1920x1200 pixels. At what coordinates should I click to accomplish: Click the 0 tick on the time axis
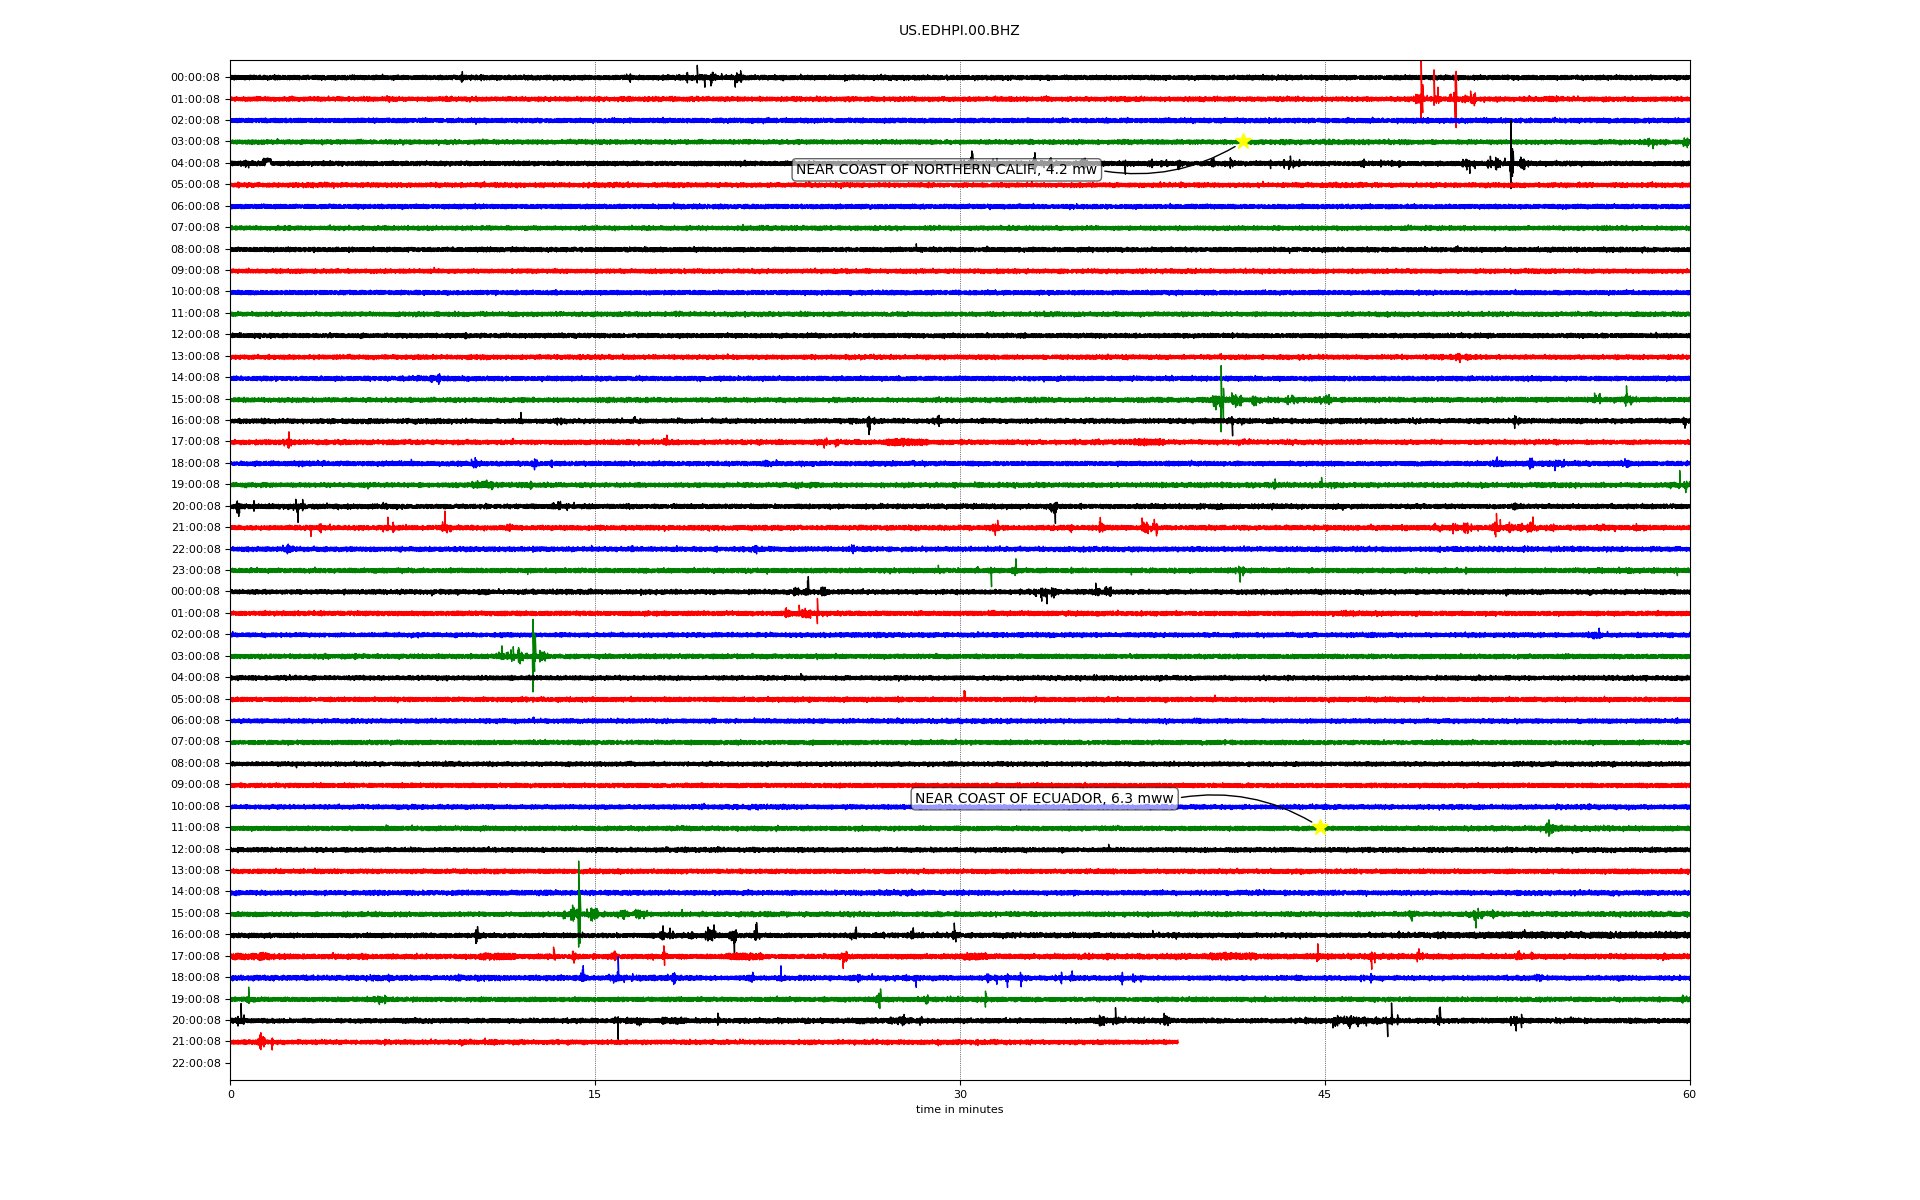tap(231, 1094)
